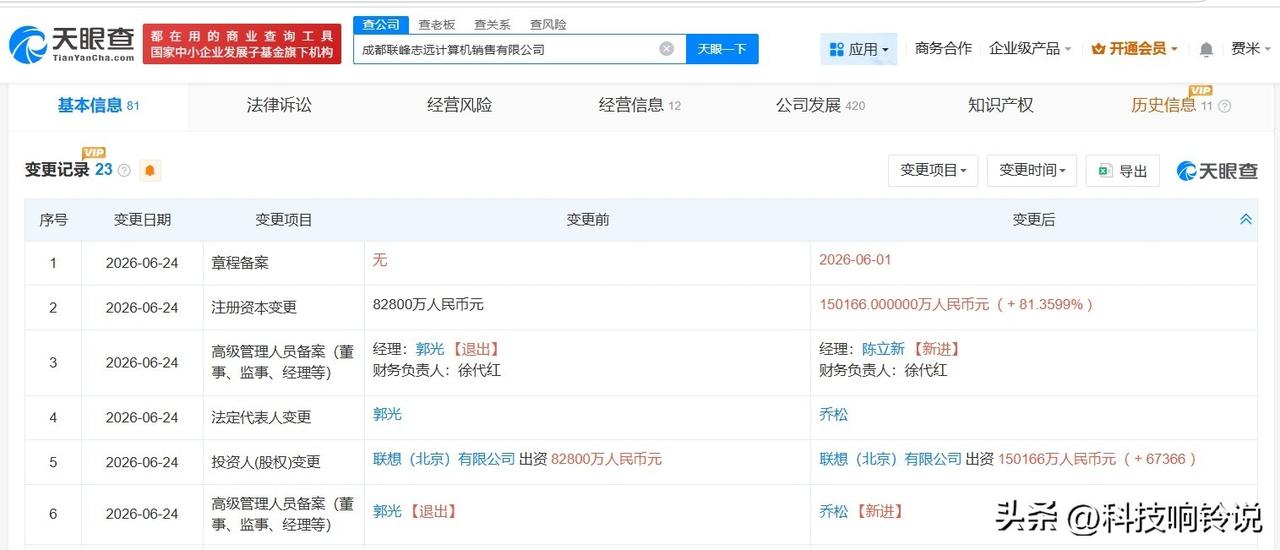Click the help icon next to 变更记录 23
Viewport: 1280px width, 550px height.
pos(124,171)
